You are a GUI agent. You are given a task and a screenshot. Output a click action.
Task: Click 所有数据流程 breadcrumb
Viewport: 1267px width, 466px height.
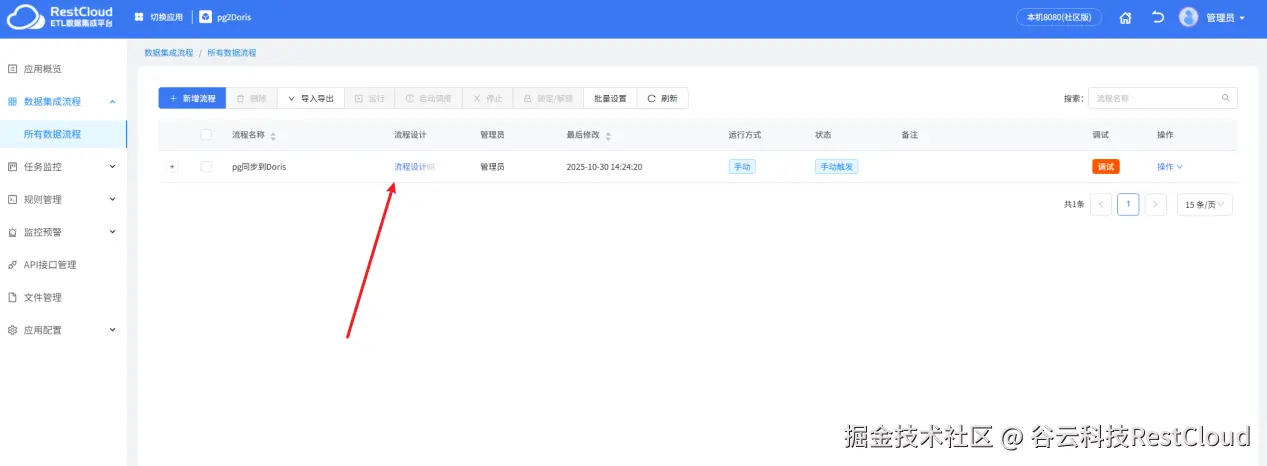[x=231, y=52]
